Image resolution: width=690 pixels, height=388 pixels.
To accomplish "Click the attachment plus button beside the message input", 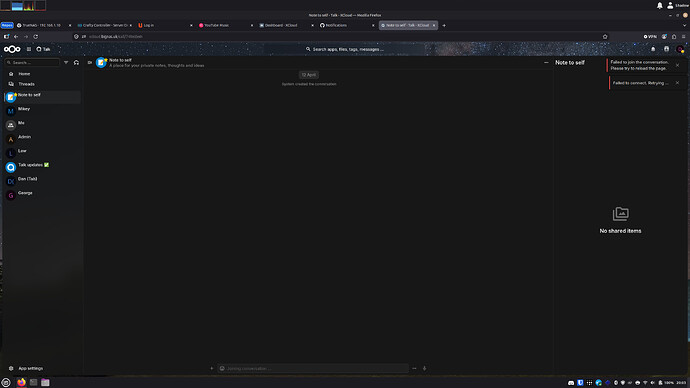I will pos(212,368).
